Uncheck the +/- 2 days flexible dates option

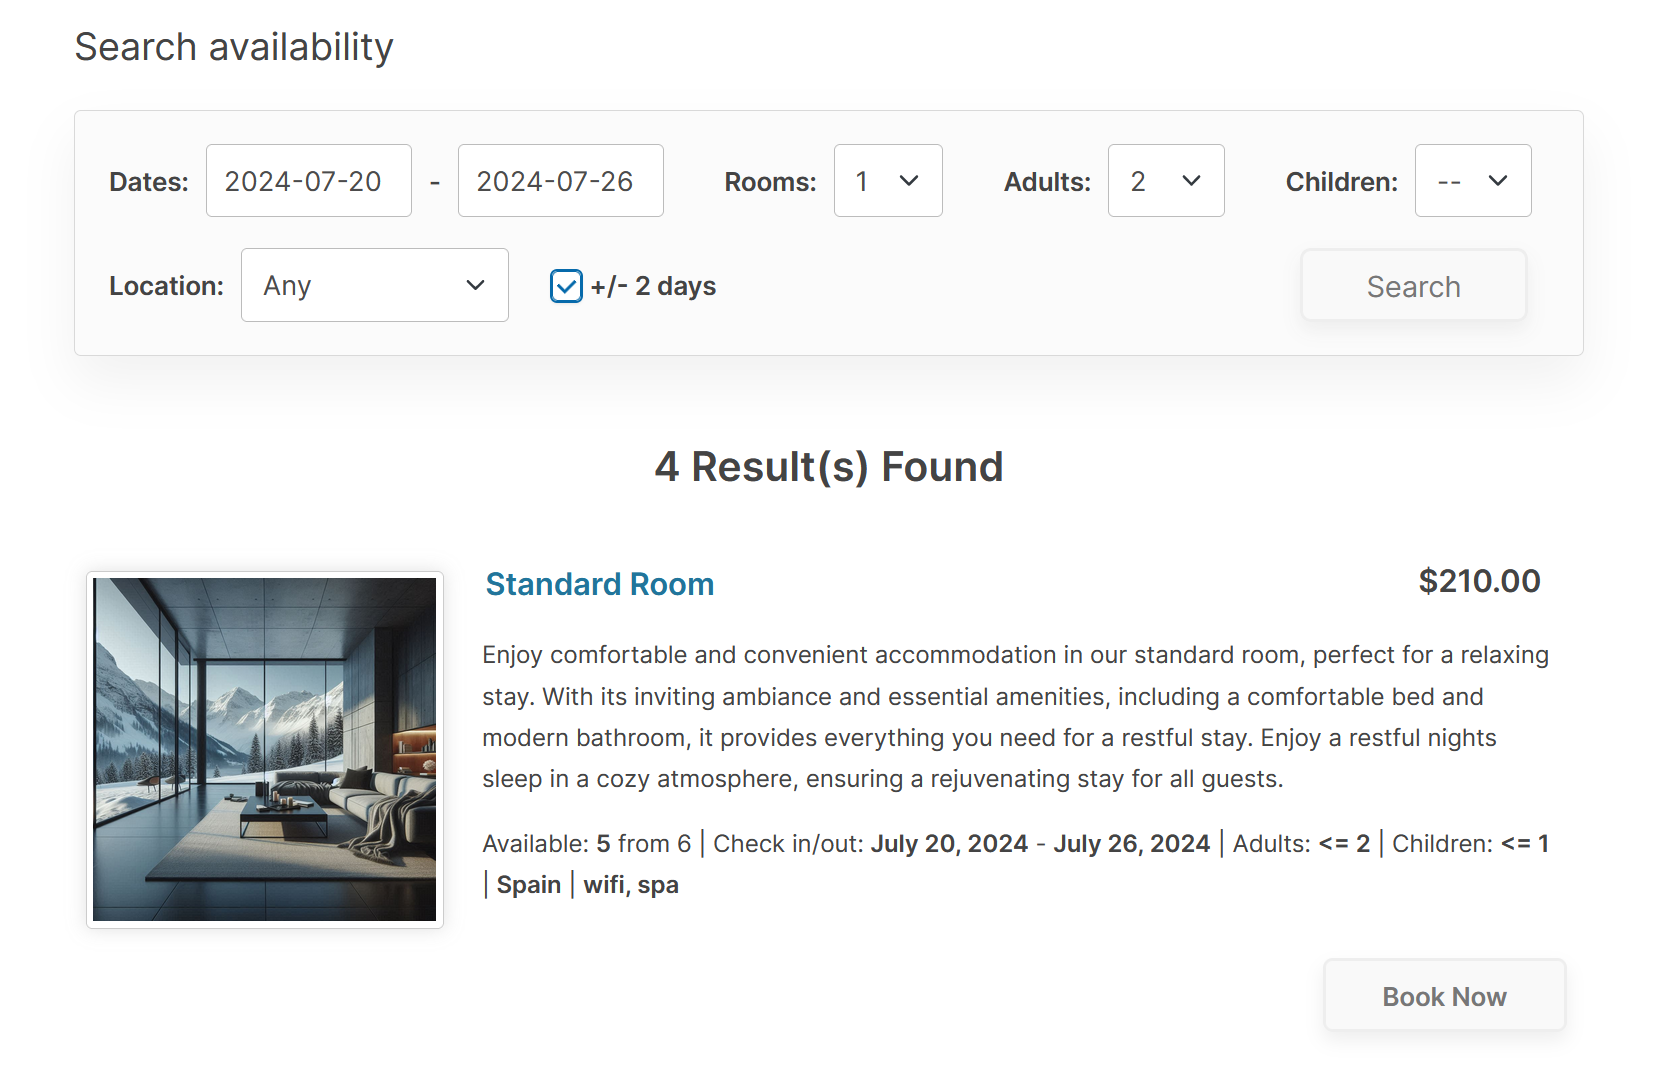(566, 286)
